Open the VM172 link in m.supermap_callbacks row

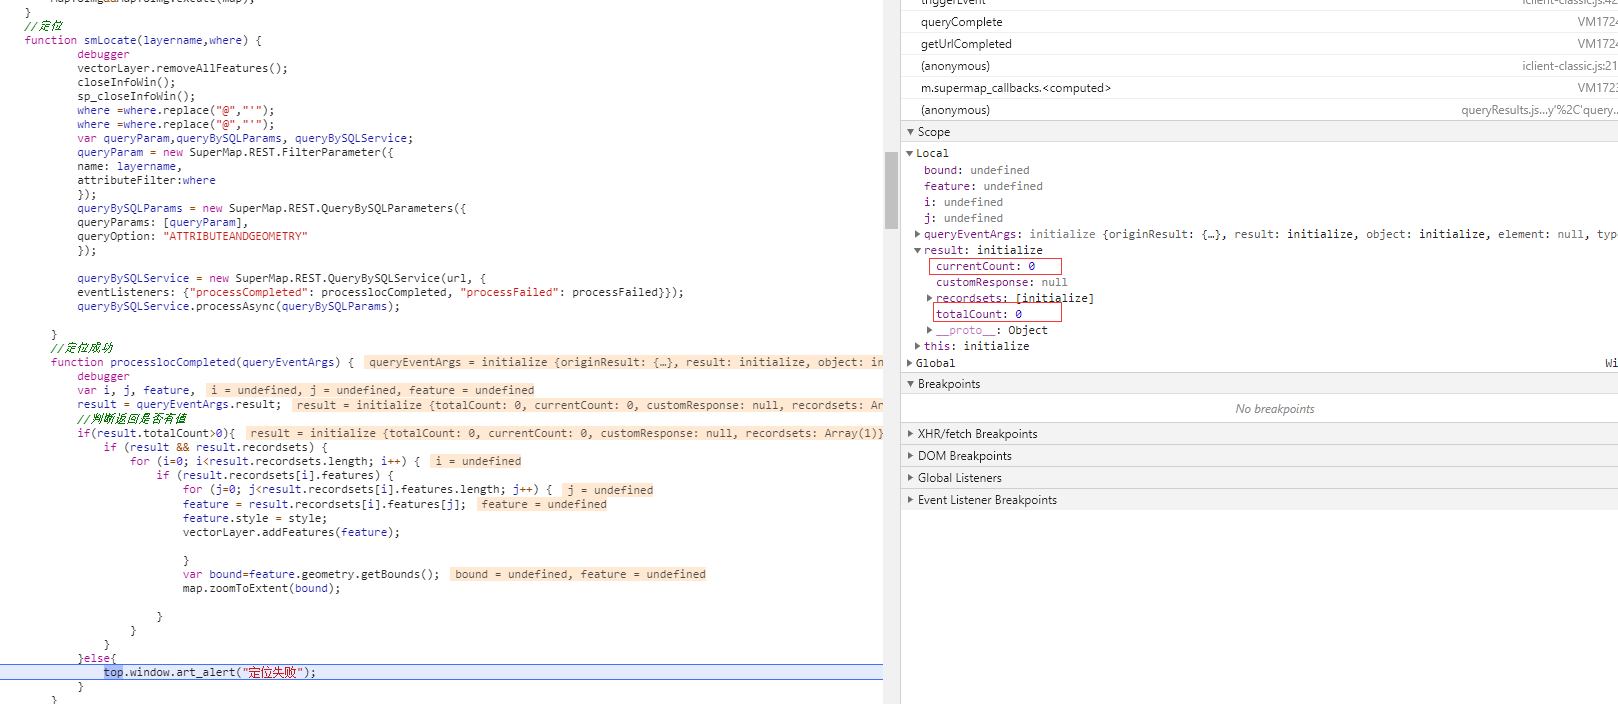(x=1597, y=88)
